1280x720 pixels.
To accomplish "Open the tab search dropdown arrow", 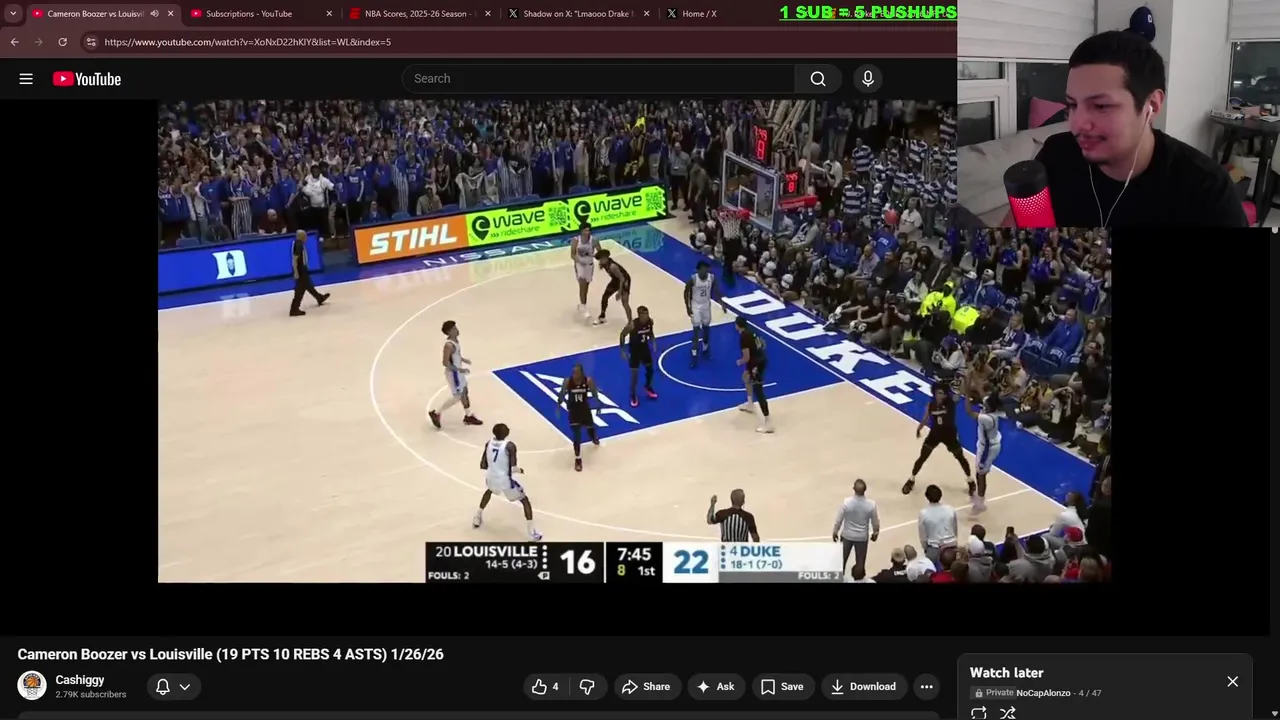I will (x=13, y=14).
